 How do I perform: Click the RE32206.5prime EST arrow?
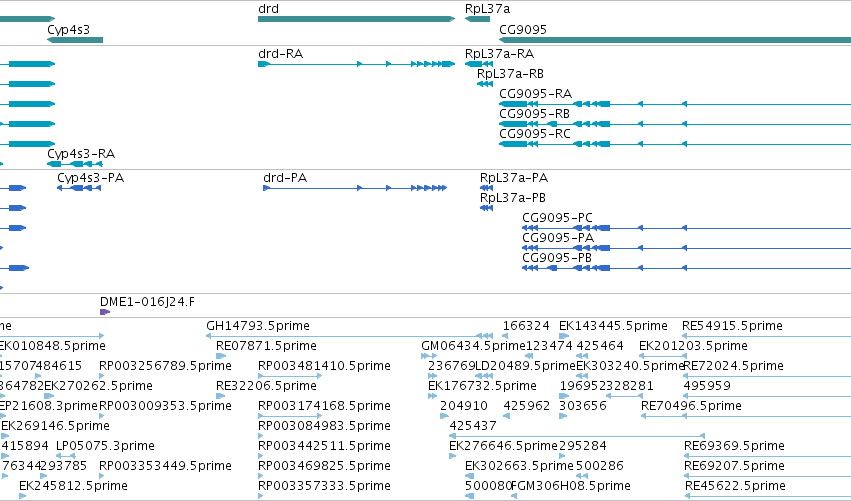click(x=220, y=396)
